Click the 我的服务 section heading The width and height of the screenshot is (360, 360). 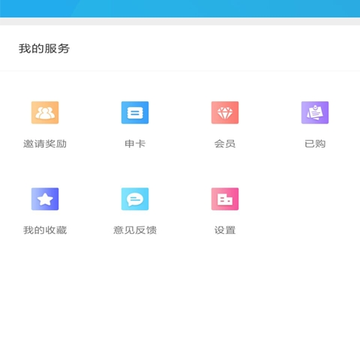(x=44, y=49)
